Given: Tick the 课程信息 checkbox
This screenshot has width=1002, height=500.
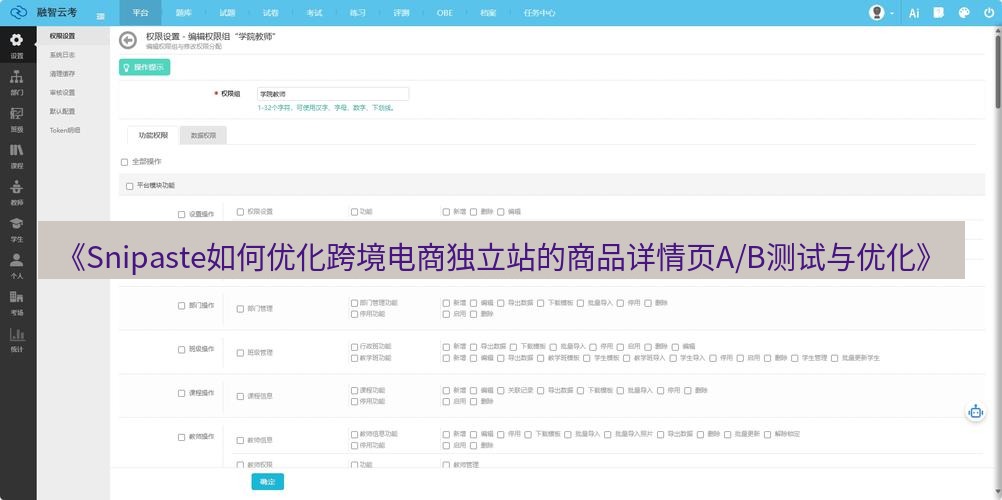Looking at the screenshot, I should (x=240, y=396).
